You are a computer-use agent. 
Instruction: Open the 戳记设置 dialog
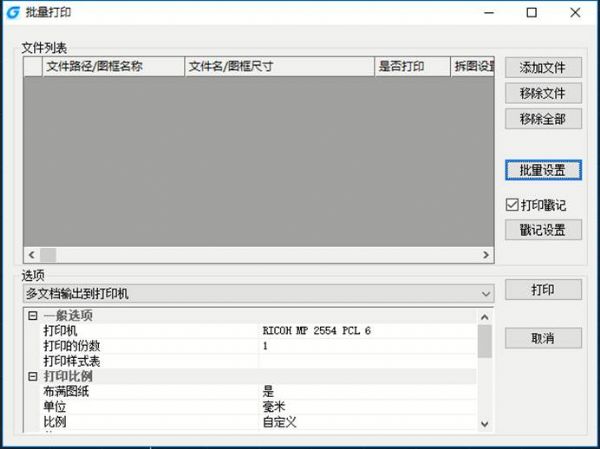pyautogui.click(x=543, y=230)
